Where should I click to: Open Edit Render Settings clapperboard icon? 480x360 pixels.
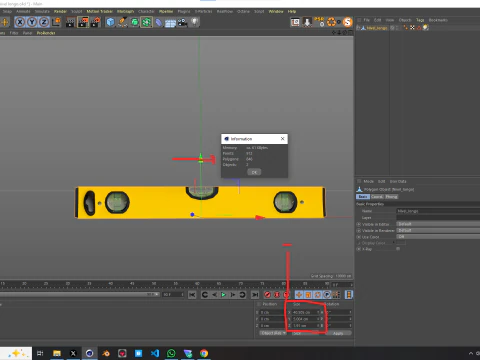pyautogui.click(x=95, y=22)
